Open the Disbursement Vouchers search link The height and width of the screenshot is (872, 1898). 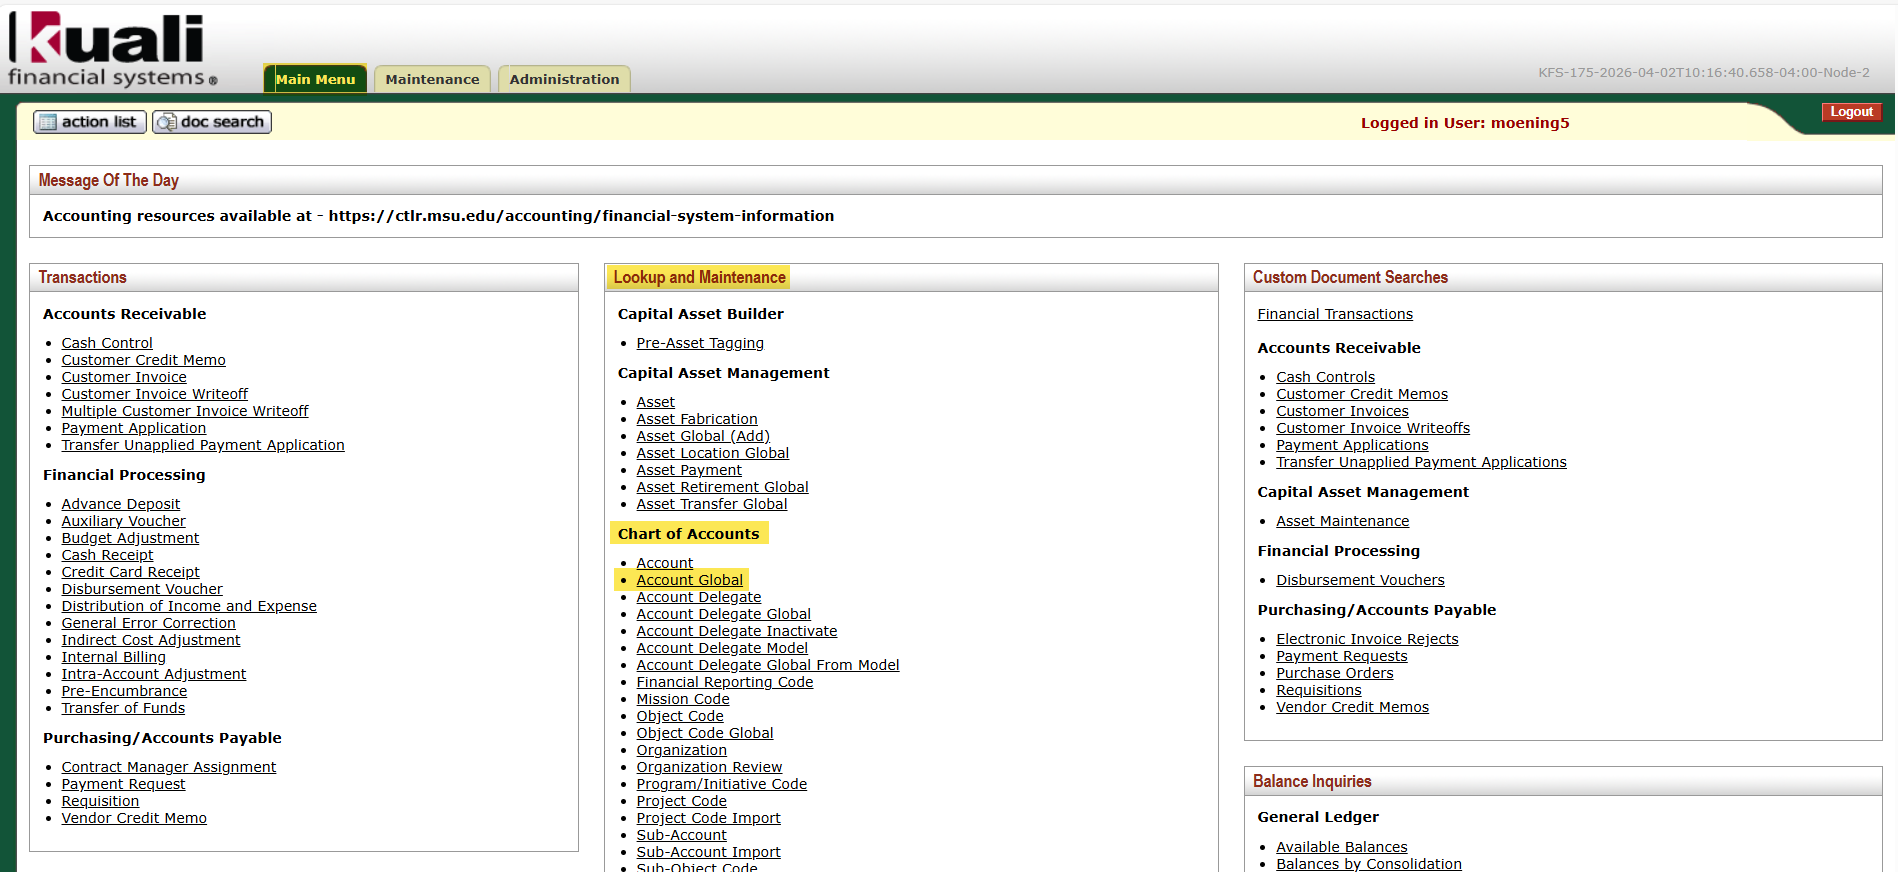[1360, 580]
